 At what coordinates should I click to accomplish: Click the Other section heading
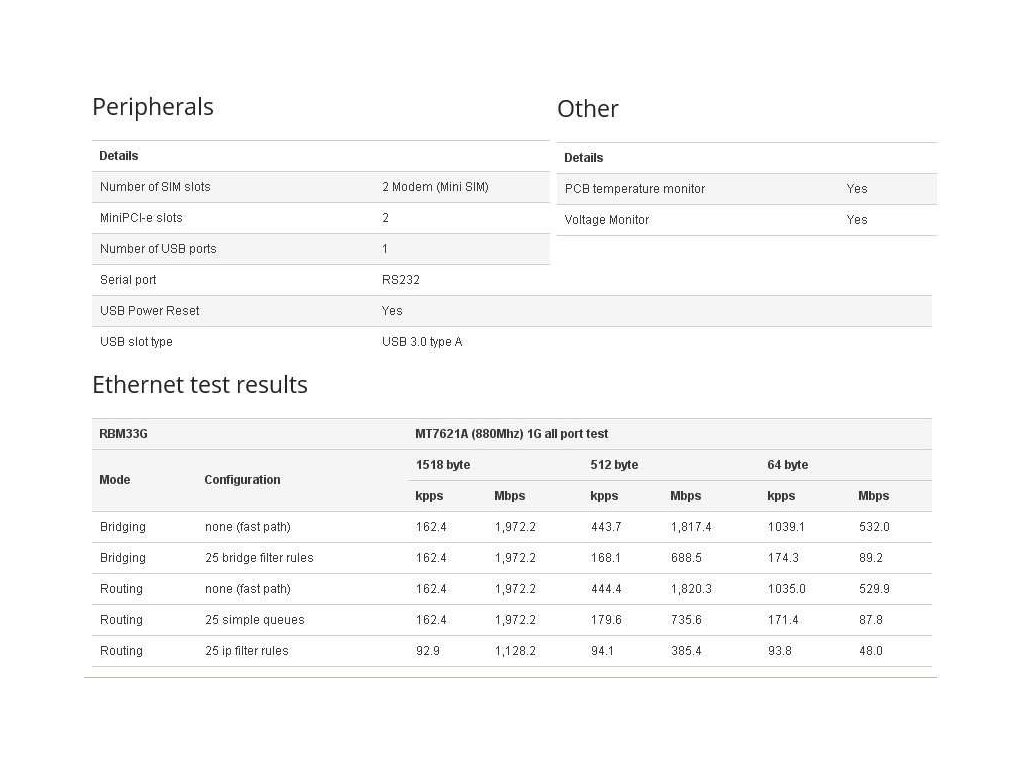588,109
